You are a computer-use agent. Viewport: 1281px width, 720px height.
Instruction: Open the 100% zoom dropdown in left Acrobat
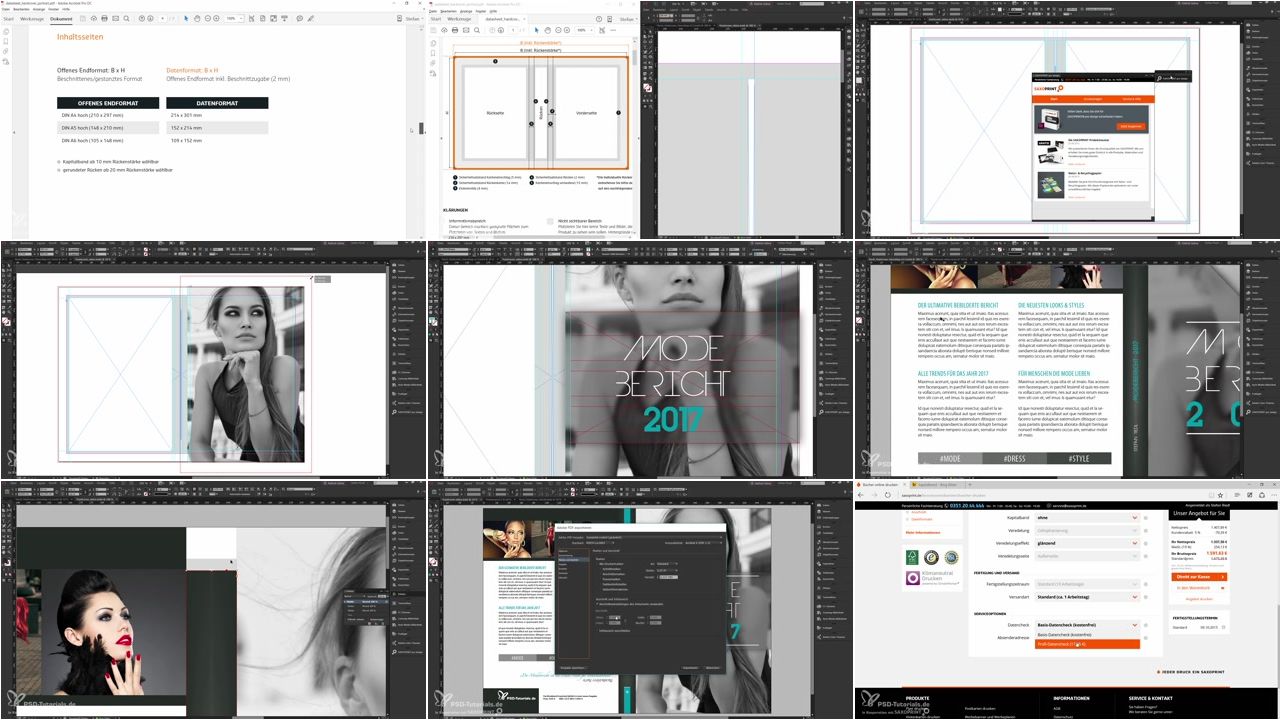234,19
